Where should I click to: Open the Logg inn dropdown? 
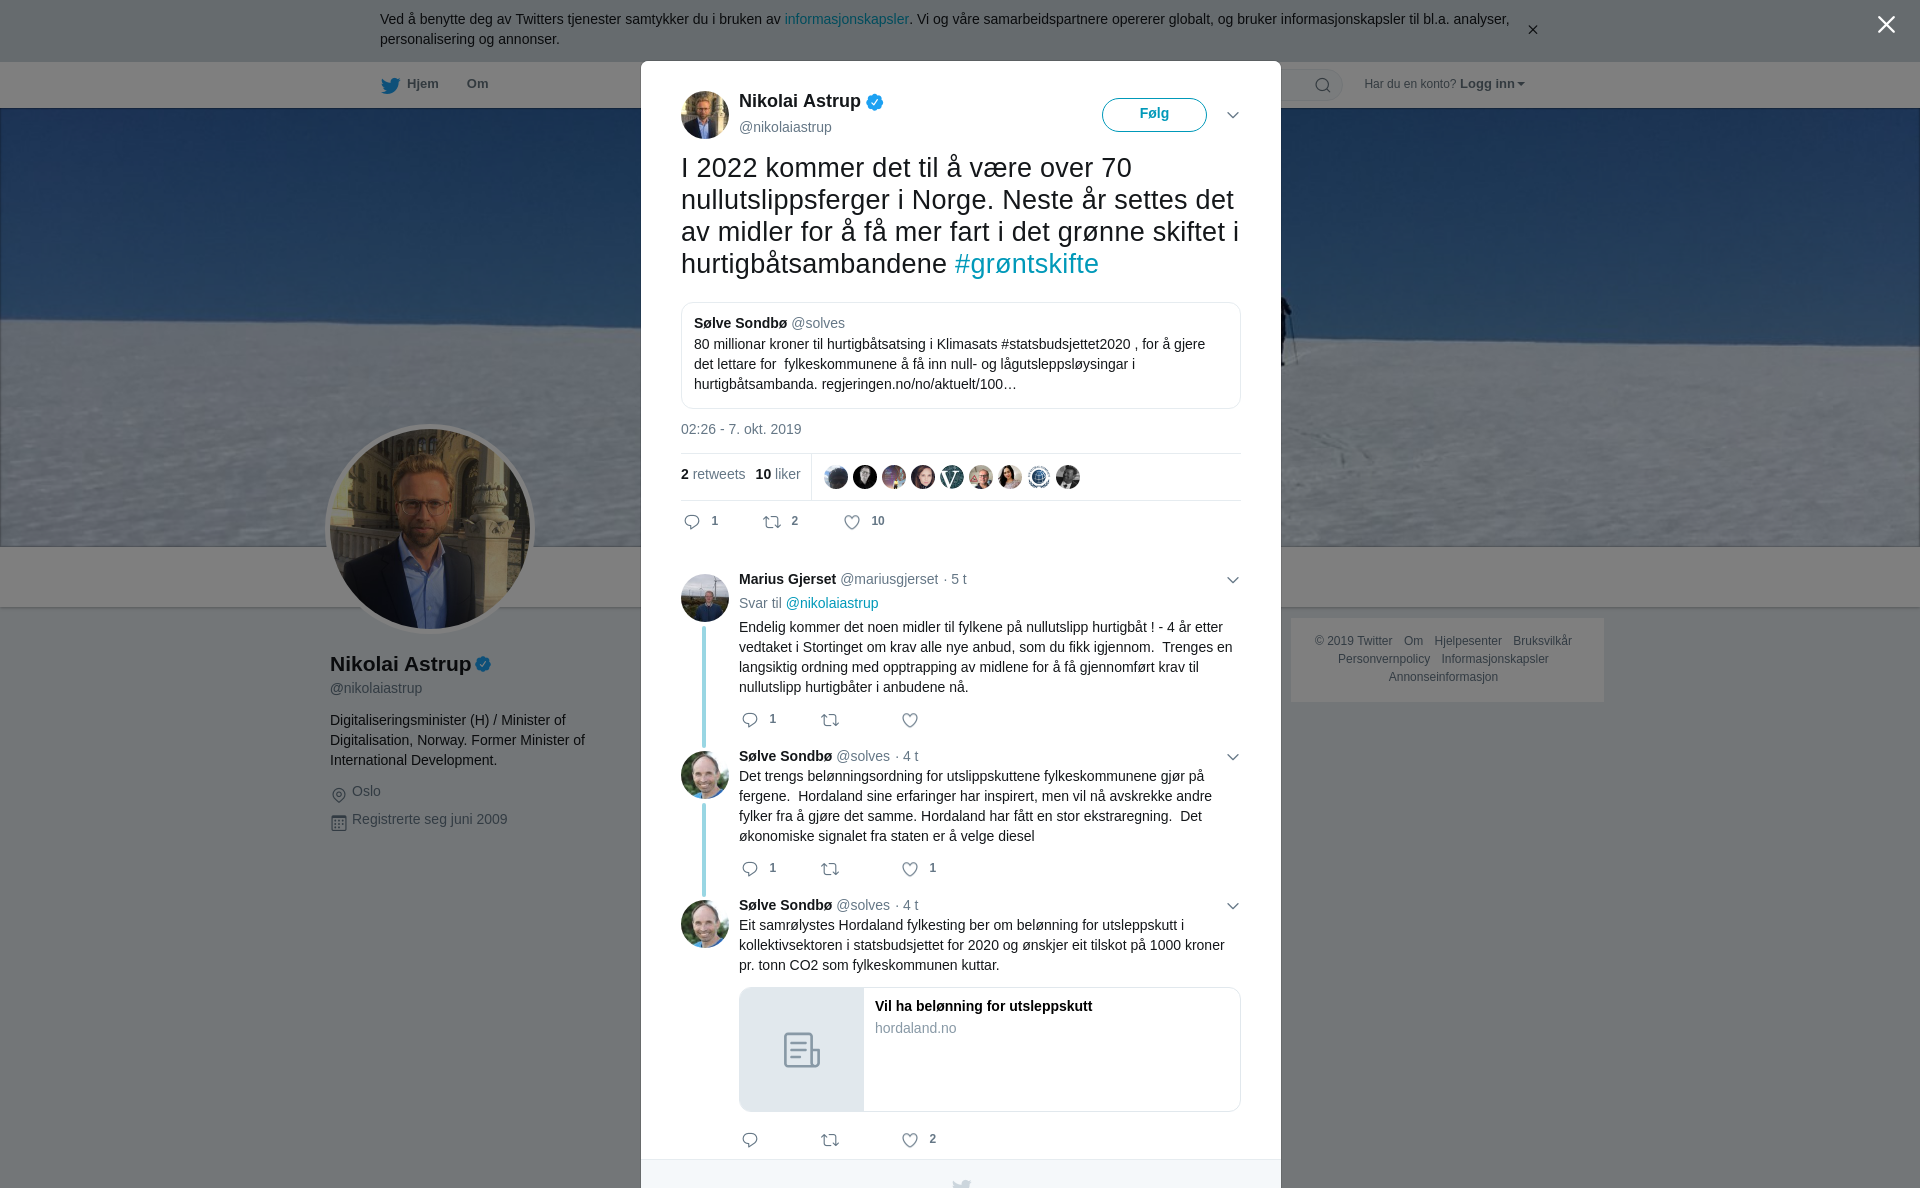point(1492,84)
